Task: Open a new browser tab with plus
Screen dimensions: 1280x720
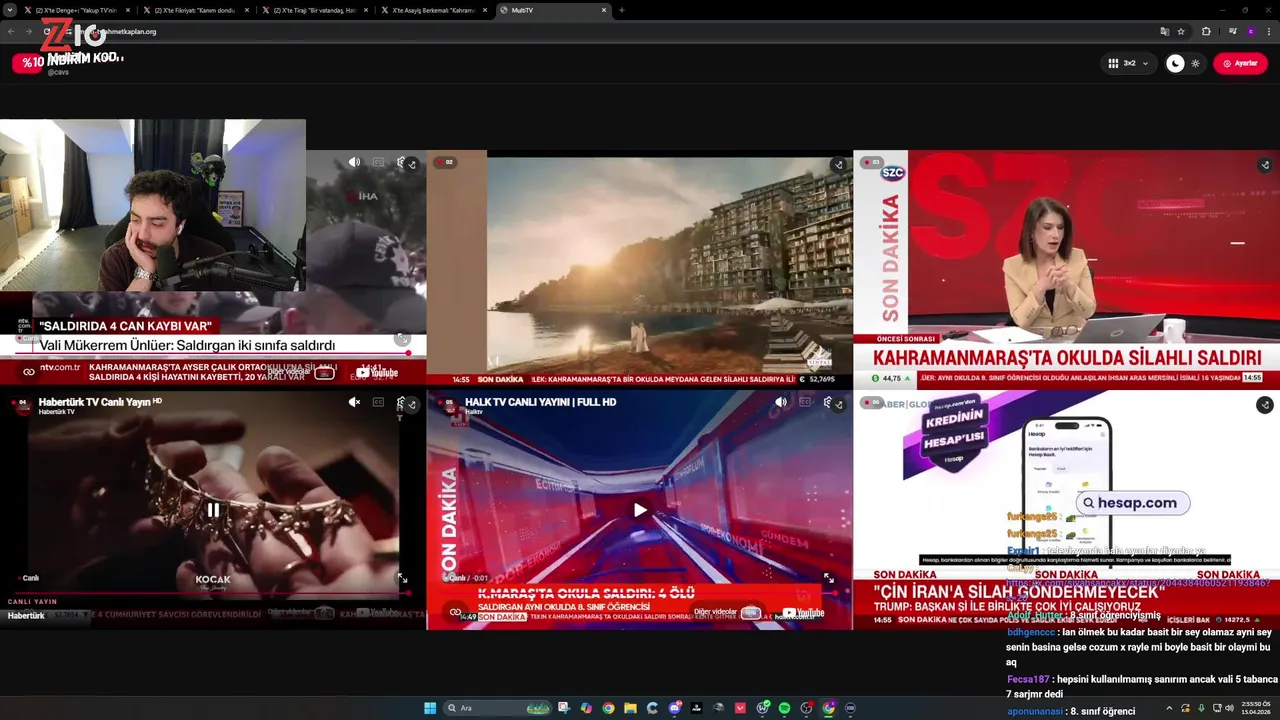Action: click(x=622, y=10)
